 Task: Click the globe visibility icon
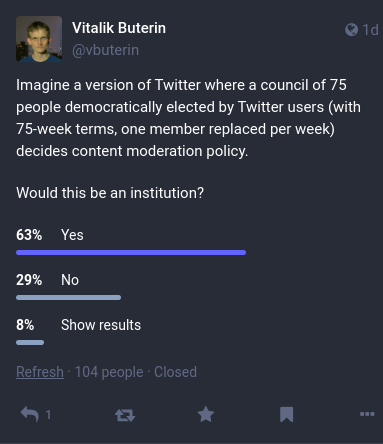[351, 30]
